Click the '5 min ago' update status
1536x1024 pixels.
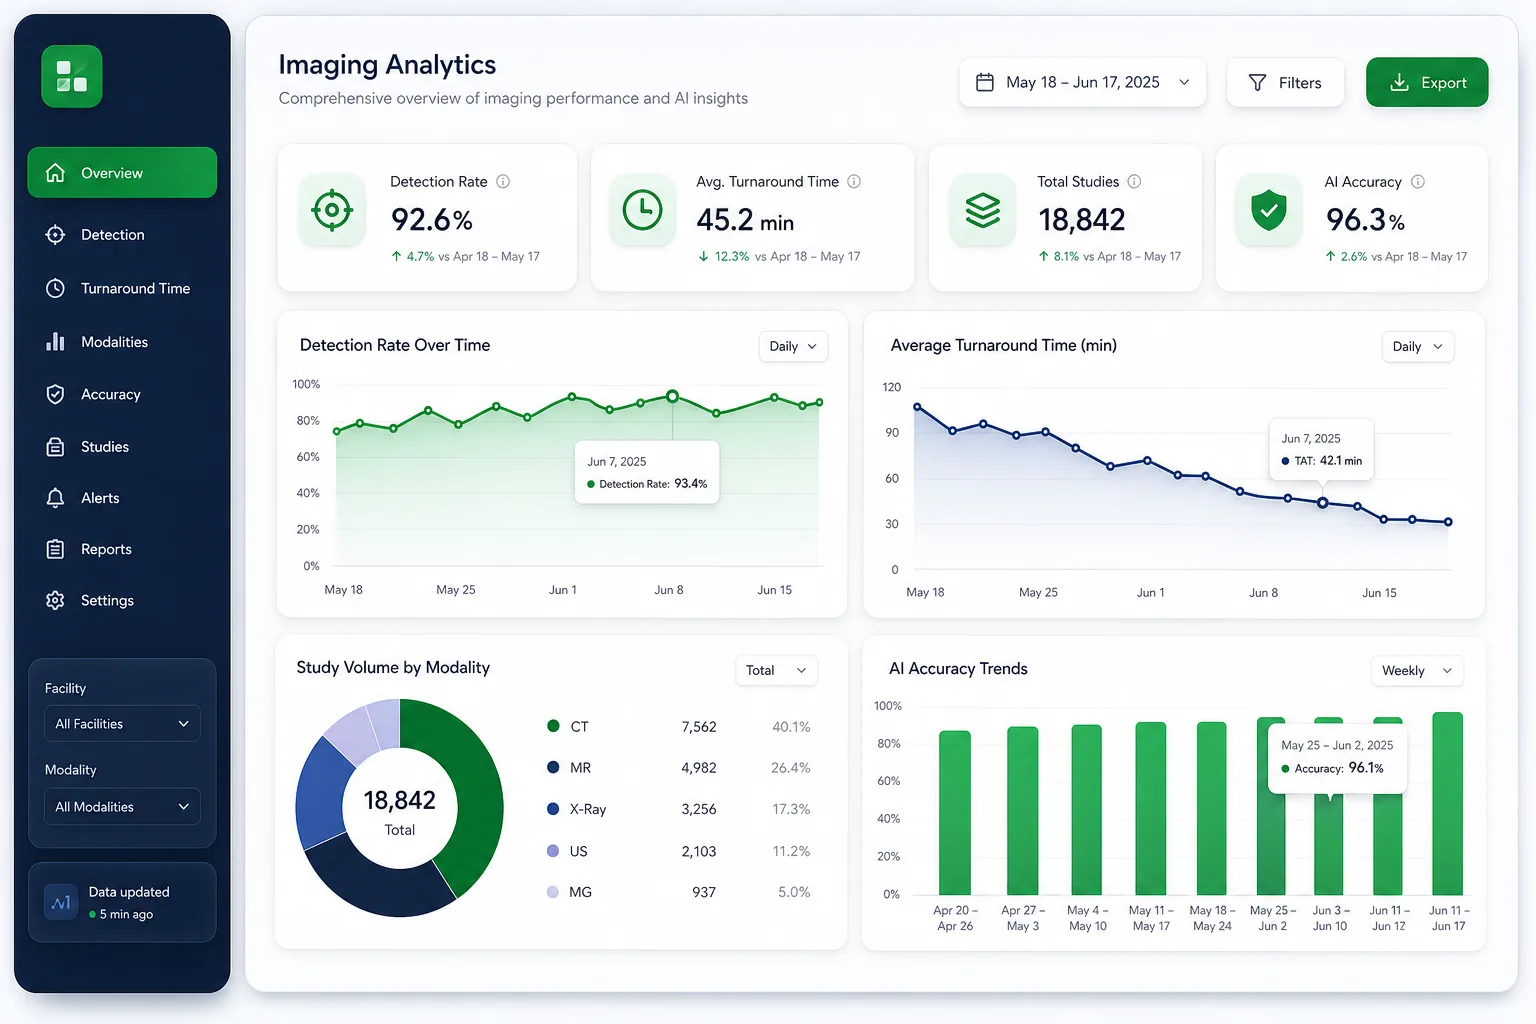[x=121, y=914]
